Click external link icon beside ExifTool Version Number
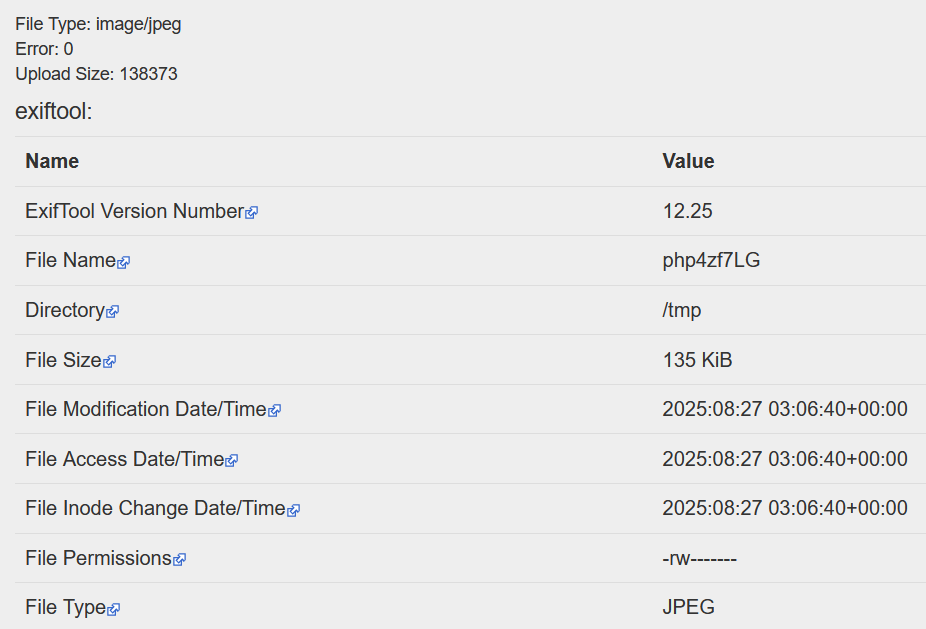This screenshot has width=926, height=629. pyautogui.click(x=252, y=212)
